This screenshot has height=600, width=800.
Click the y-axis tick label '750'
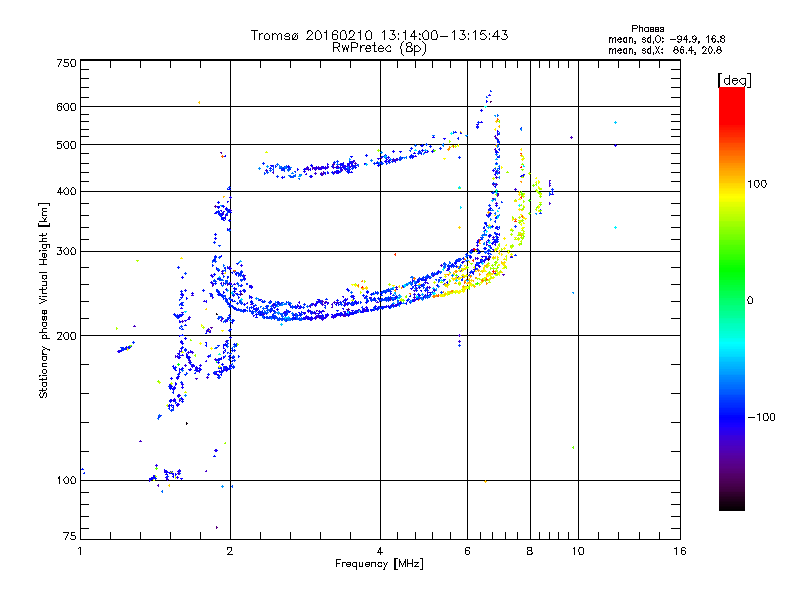pyautogui.click(x=67, y=63)
